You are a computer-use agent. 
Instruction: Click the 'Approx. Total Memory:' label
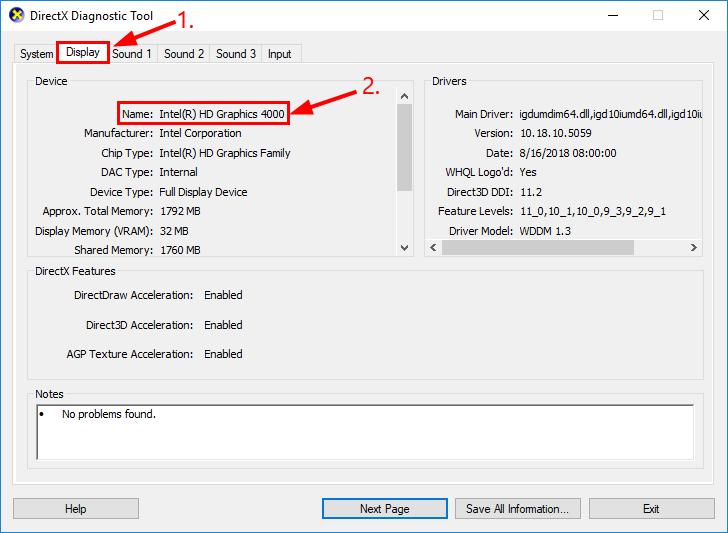click(98, 211)
